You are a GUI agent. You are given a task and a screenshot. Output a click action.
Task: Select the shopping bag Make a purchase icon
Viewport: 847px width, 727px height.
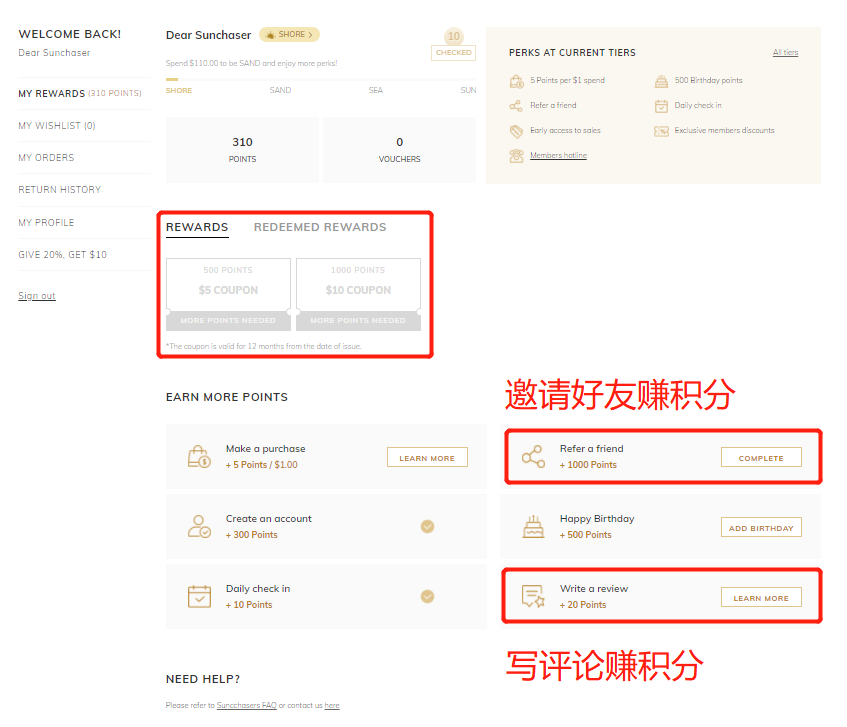pos(200,456)
